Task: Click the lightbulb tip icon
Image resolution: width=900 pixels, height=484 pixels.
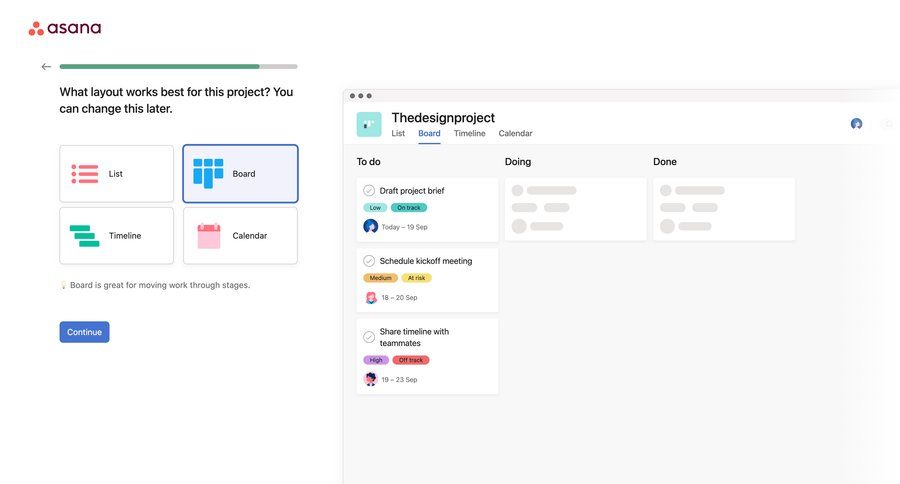Action: (64, 285)
